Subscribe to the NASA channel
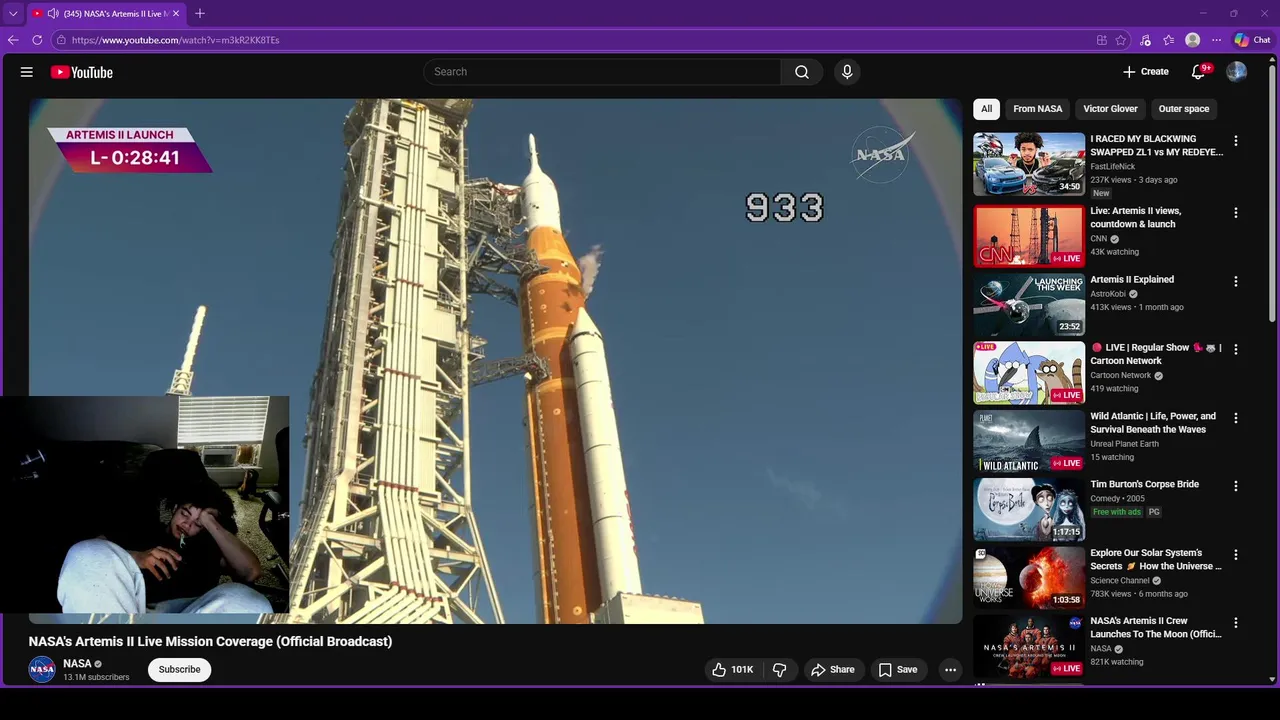 (x=180, y=670)
